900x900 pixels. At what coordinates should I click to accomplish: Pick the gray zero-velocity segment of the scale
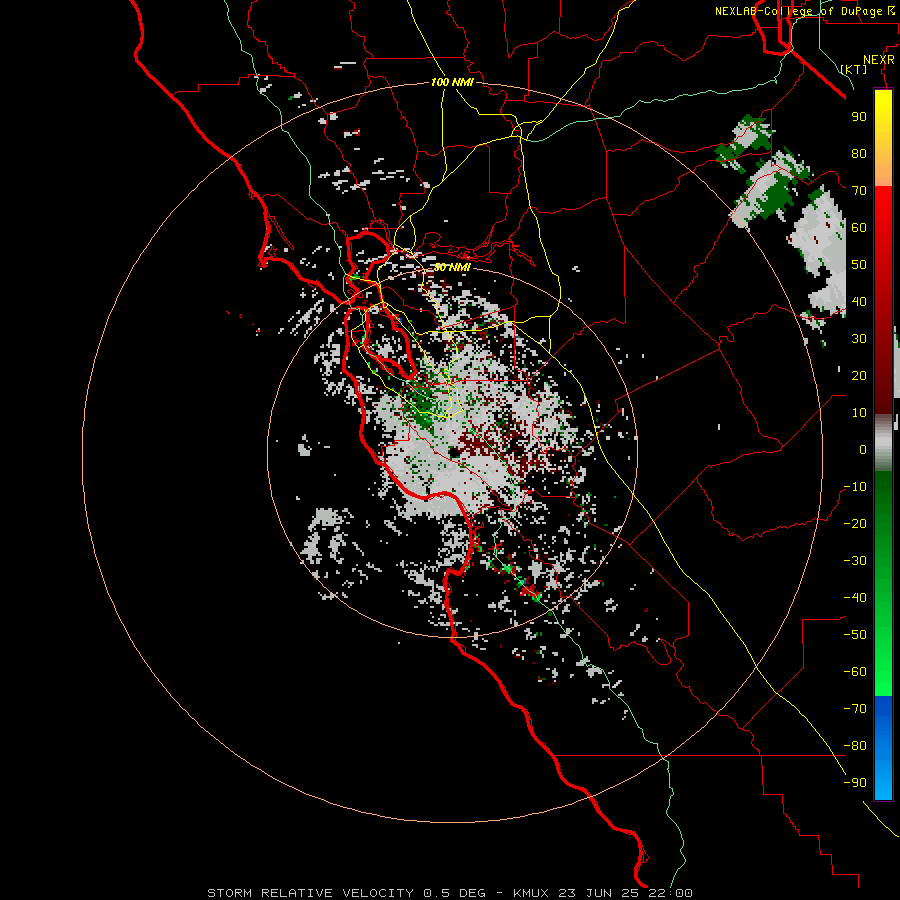click(883, 442)
